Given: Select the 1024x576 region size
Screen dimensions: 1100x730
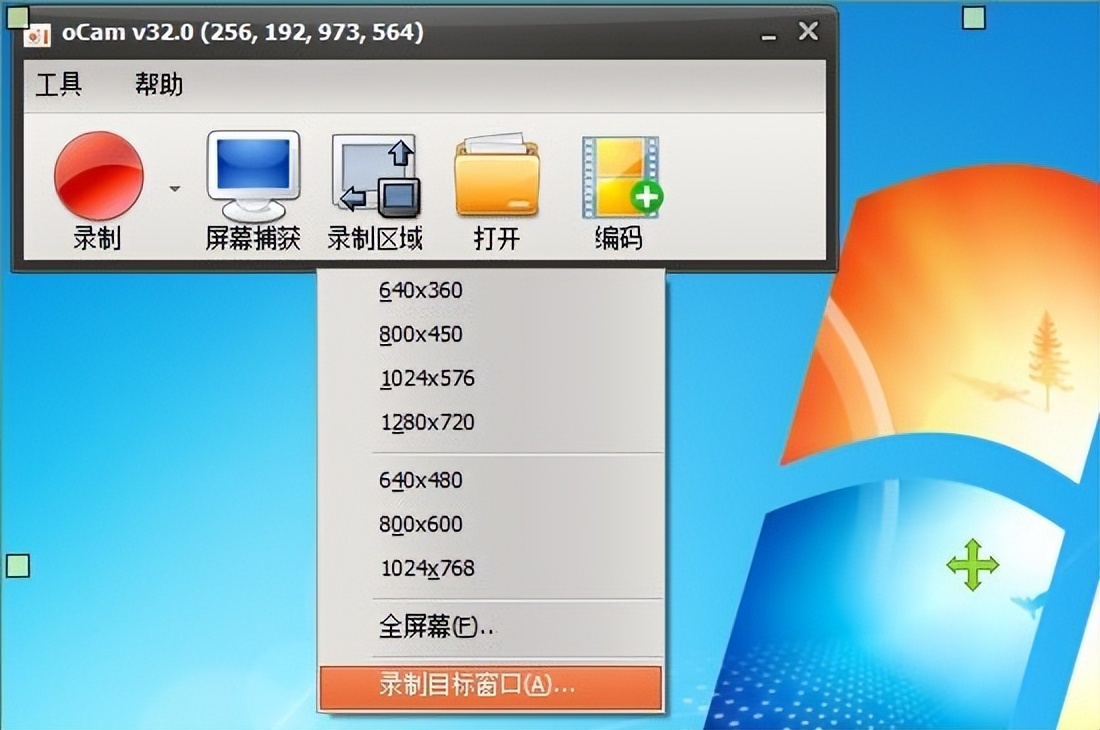Looking at the screenshot, I should (x=491, y=379).
